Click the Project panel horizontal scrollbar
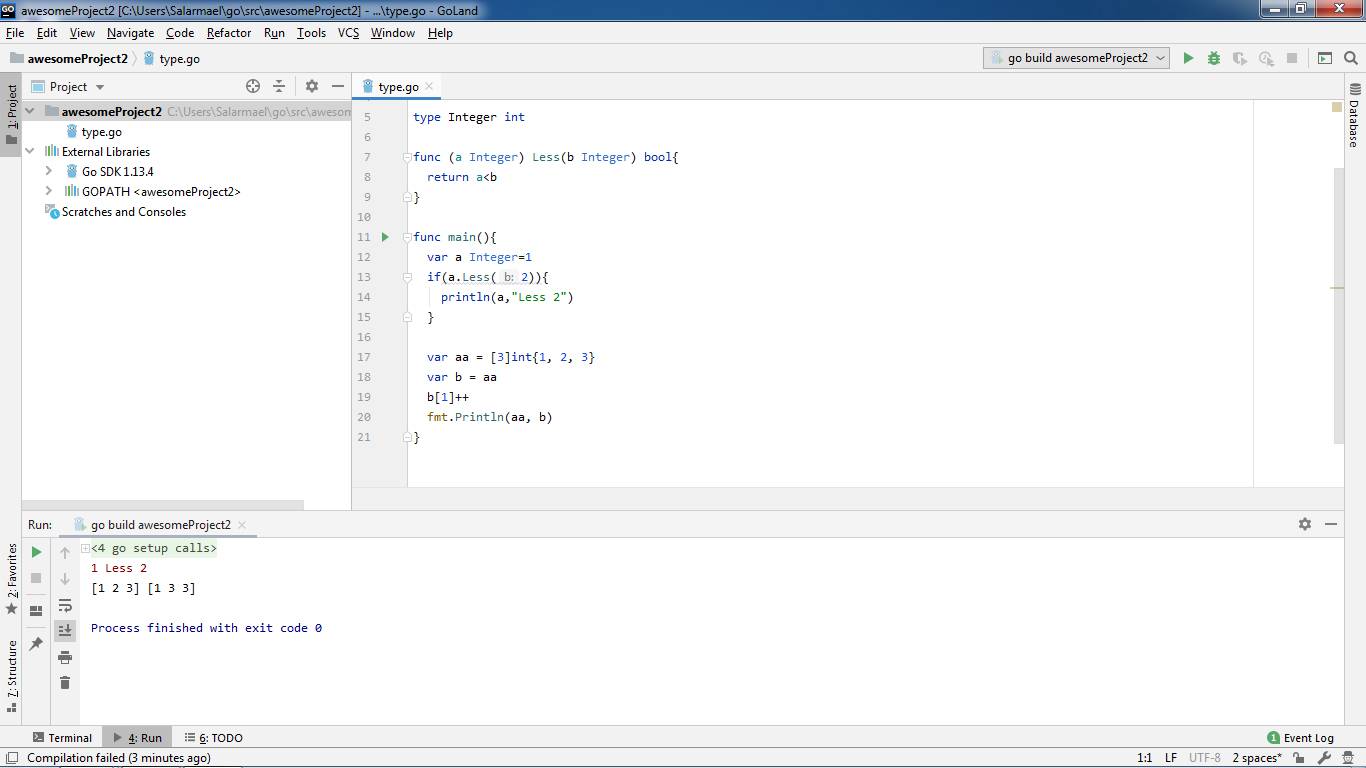 coord(163,505)
